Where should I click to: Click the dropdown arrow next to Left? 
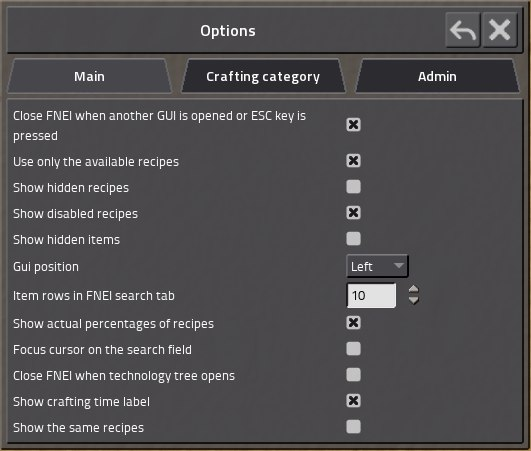click(399, 265)
